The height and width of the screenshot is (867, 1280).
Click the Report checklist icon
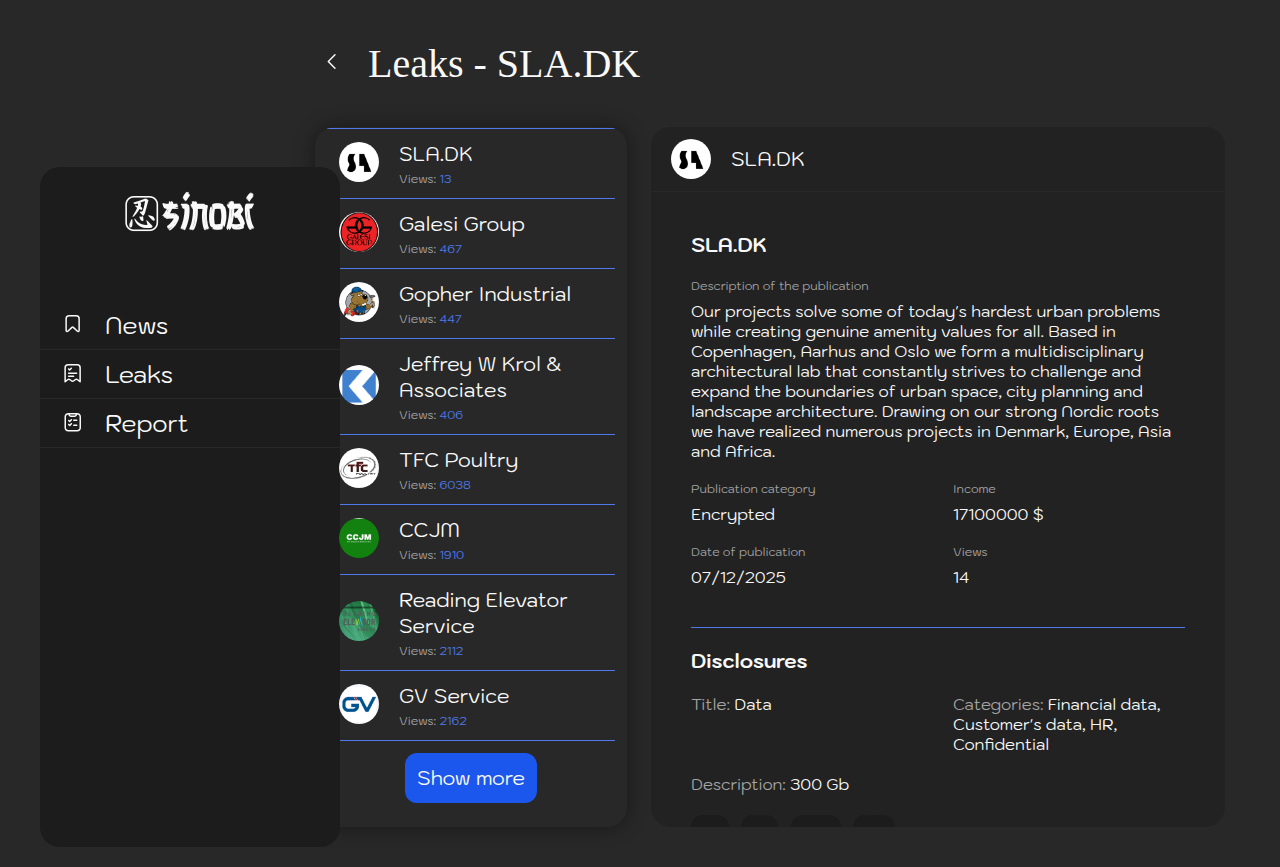click(x=73, y=423)
